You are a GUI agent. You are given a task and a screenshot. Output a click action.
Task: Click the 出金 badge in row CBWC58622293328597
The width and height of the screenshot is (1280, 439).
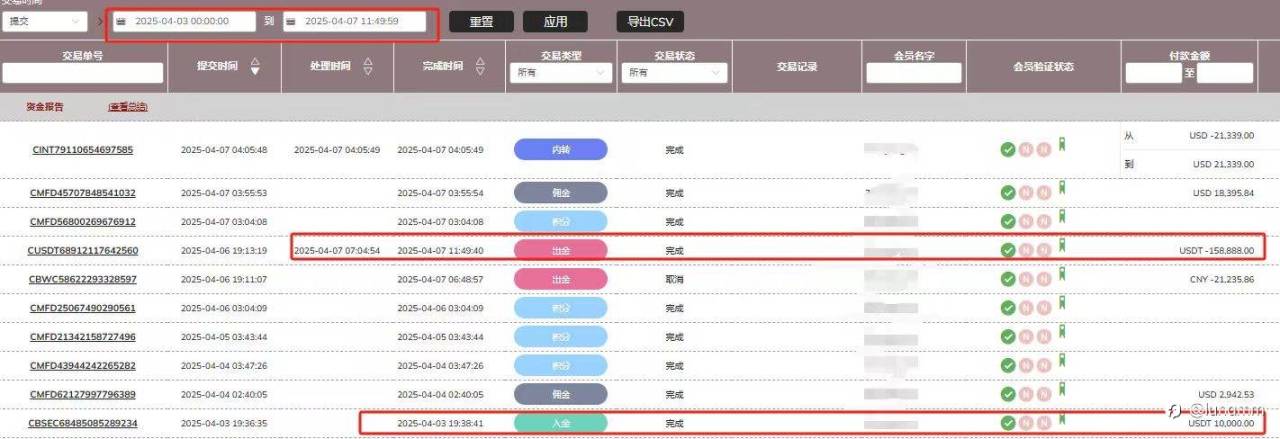560,279
